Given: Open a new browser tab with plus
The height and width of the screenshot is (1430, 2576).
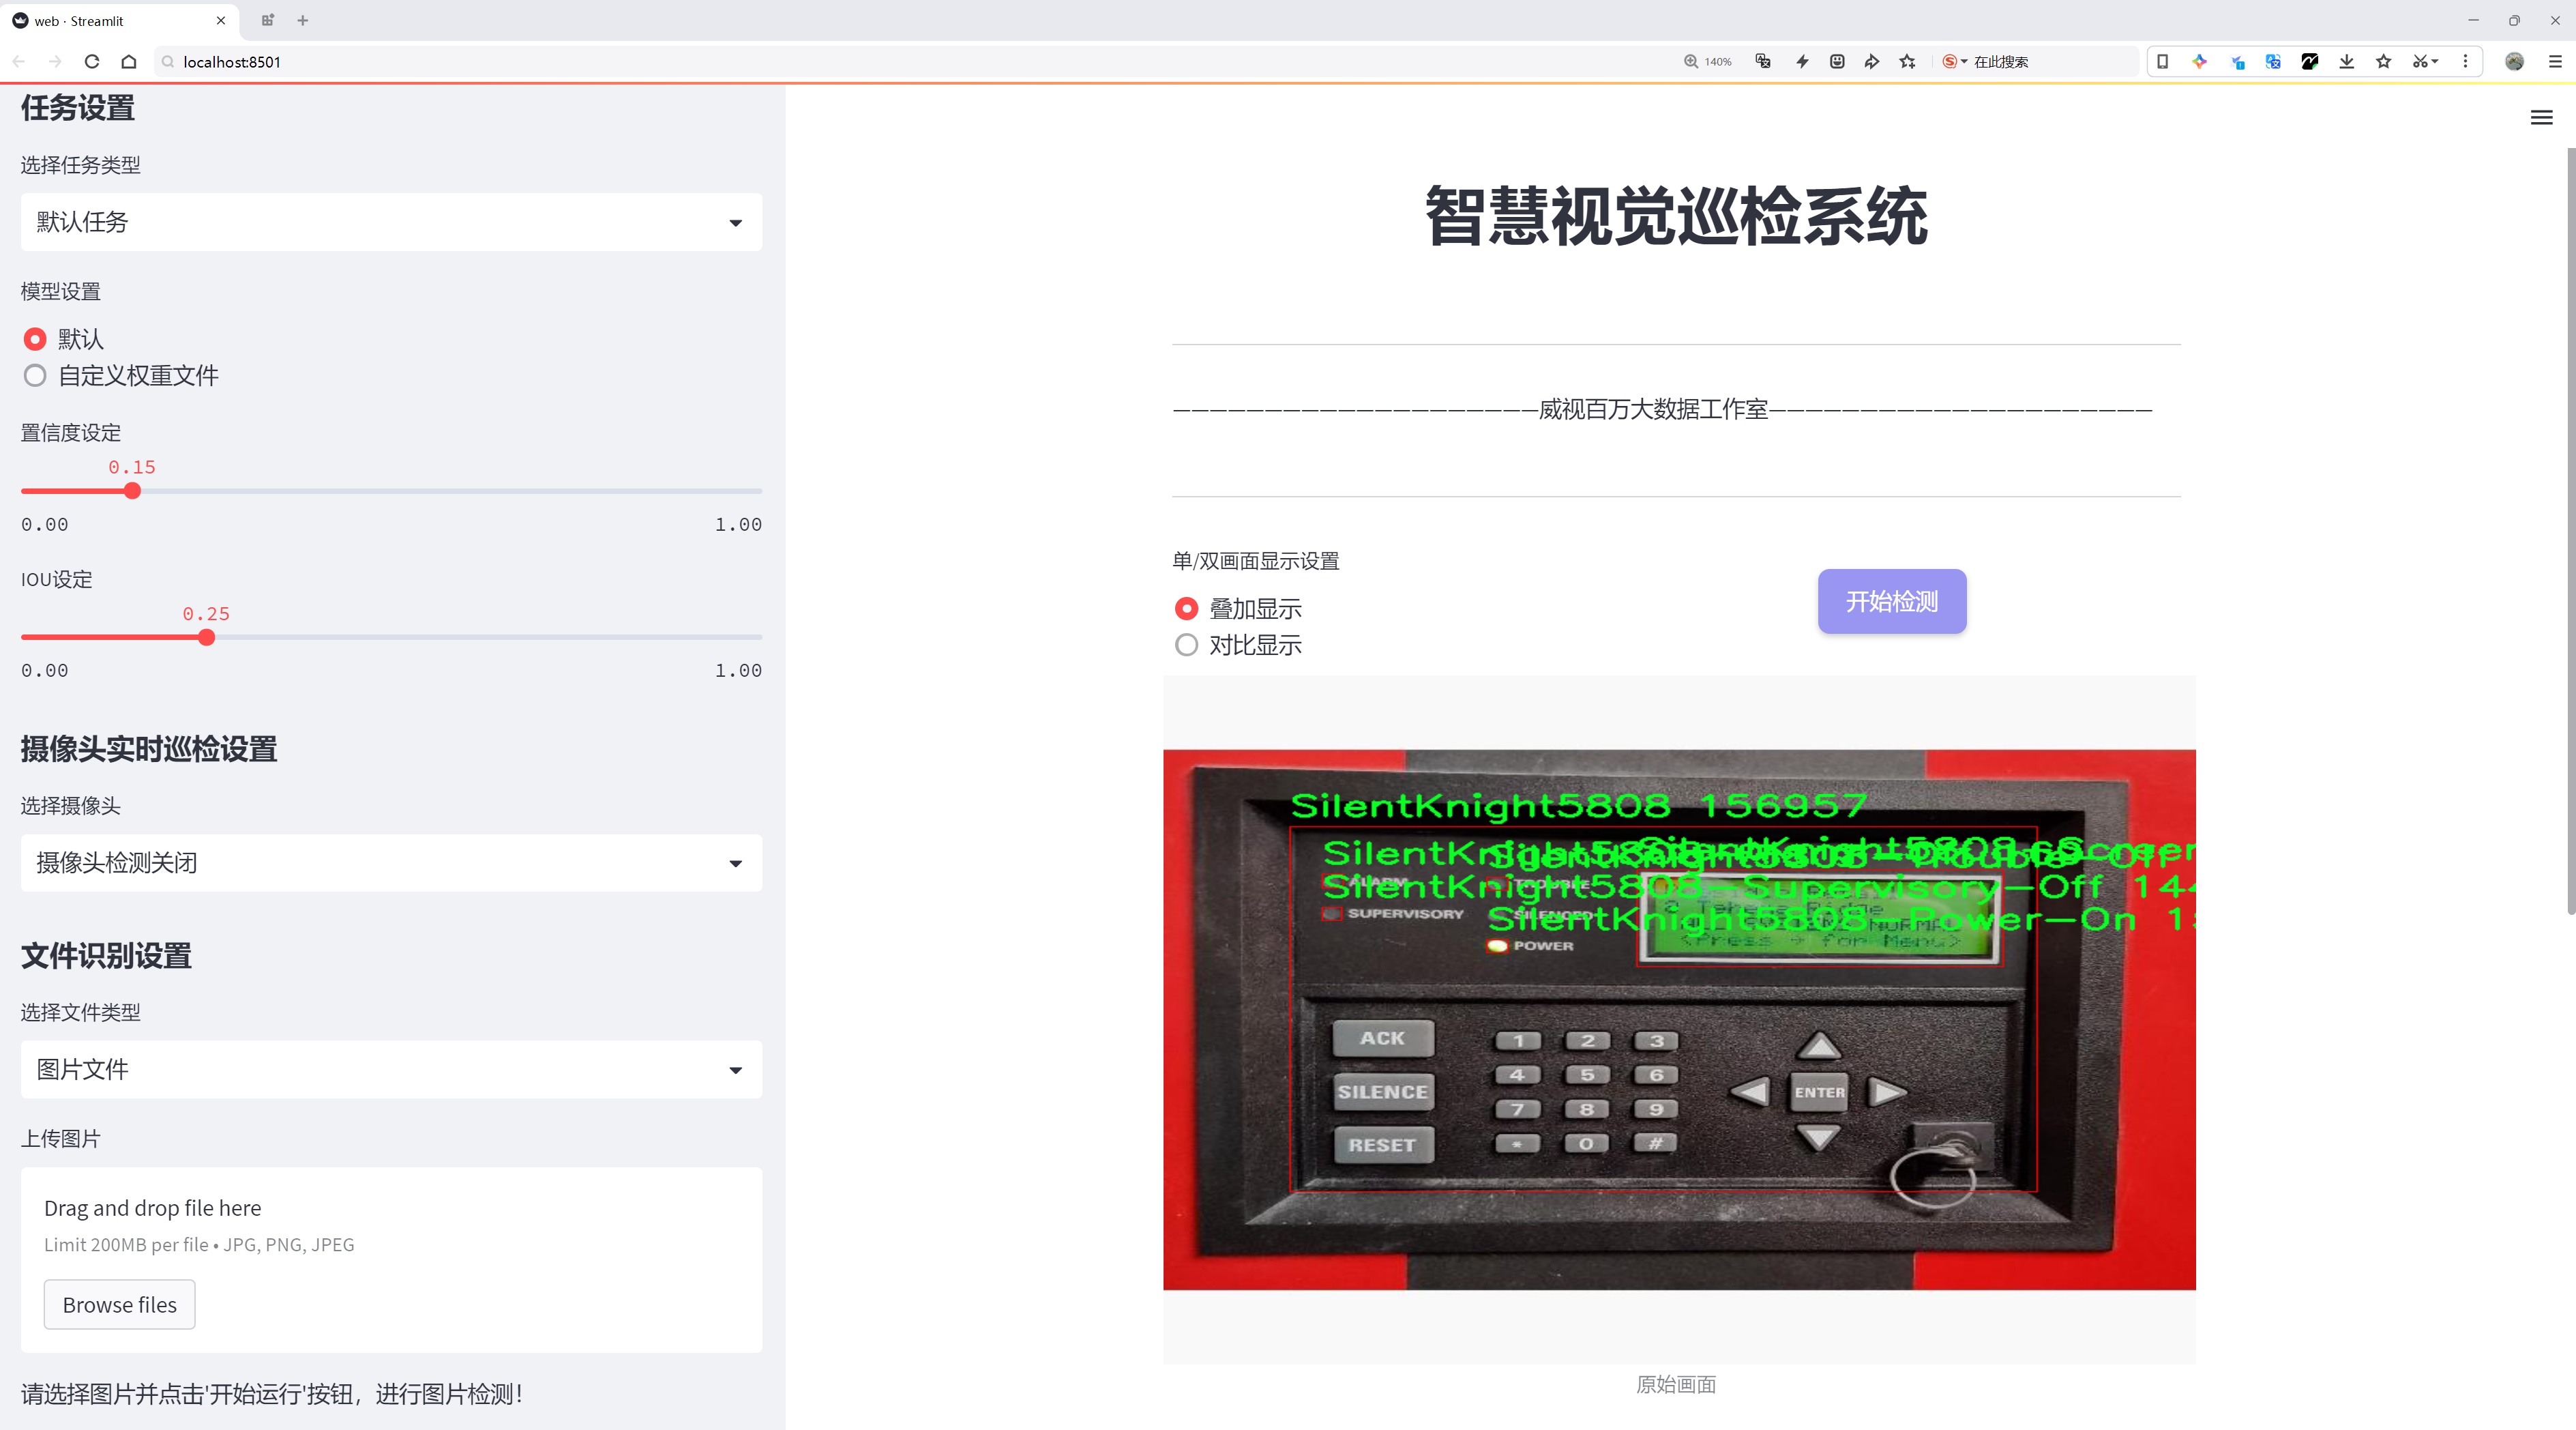Looking at the screenshot, I should pos(302,20).
